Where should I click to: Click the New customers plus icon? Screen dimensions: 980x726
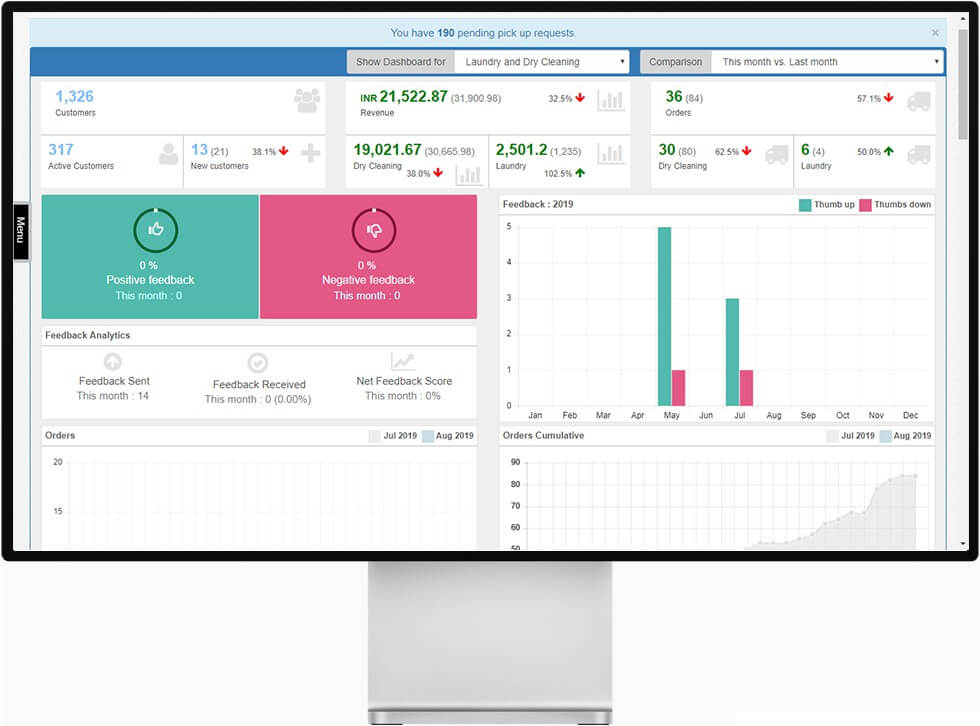click(x=311, y=153)
